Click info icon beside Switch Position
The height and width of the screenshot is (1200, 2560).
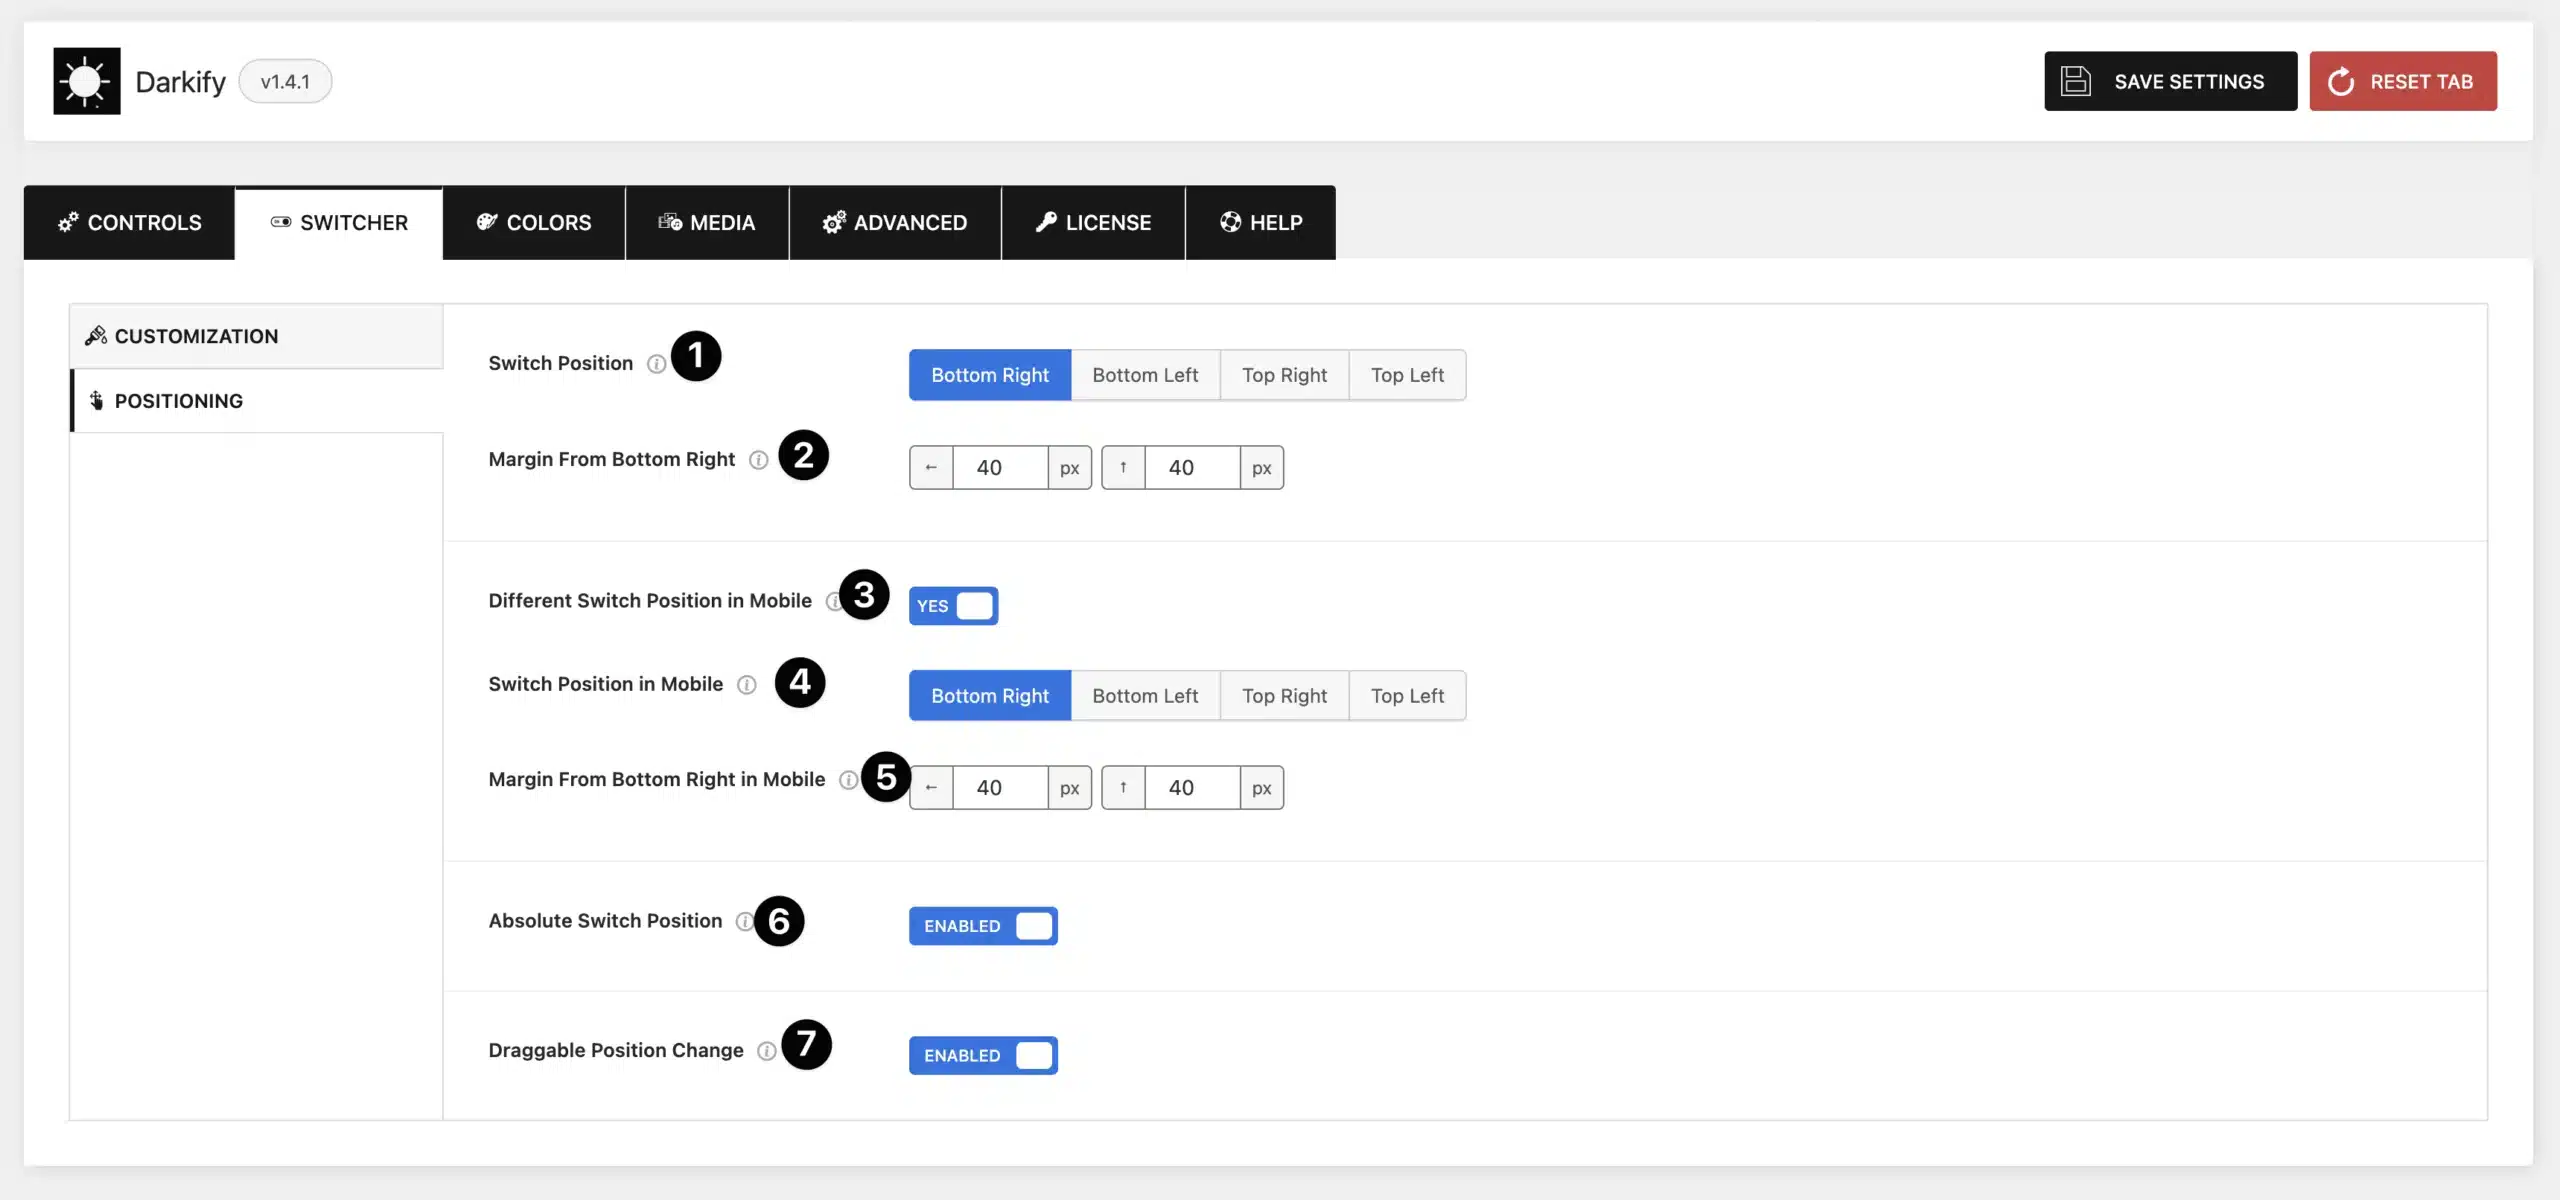point(656,364)
